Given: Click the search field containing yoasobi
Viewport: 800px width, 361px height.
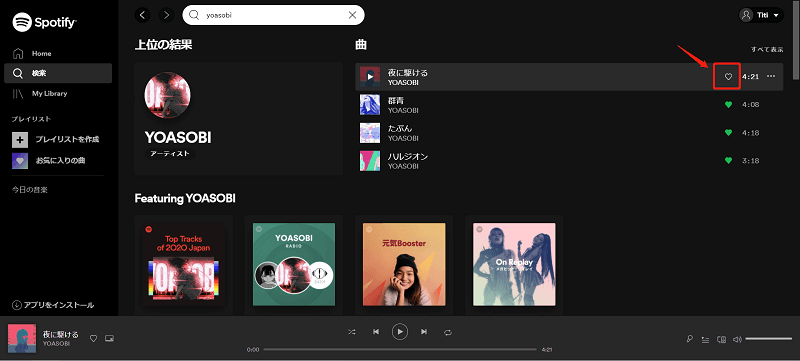Looking at the screenshot, I should tap(273, 15).
